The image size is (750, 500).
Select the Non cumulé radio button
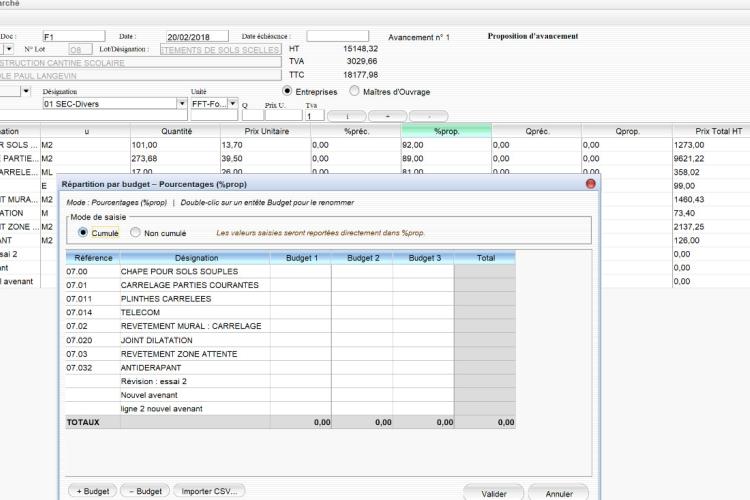click(x=135, y=232)
